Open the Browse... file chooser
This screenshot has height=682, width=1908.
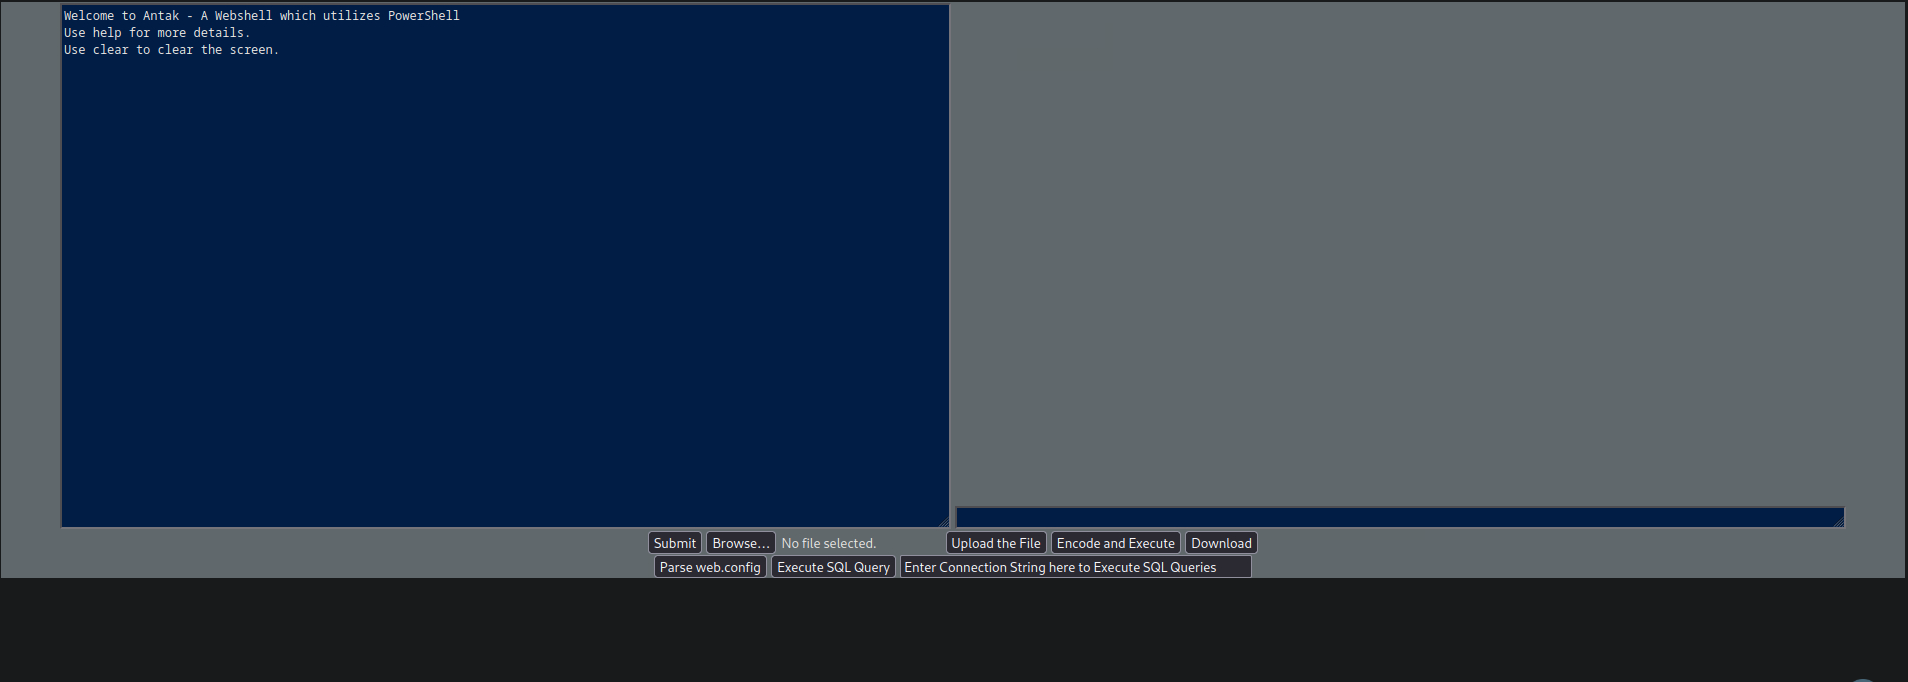740,543
